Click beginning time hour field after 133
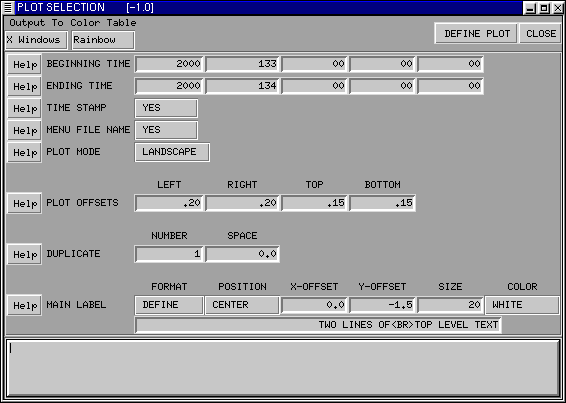This screenshot has height=403, width=566. [314, 64]
